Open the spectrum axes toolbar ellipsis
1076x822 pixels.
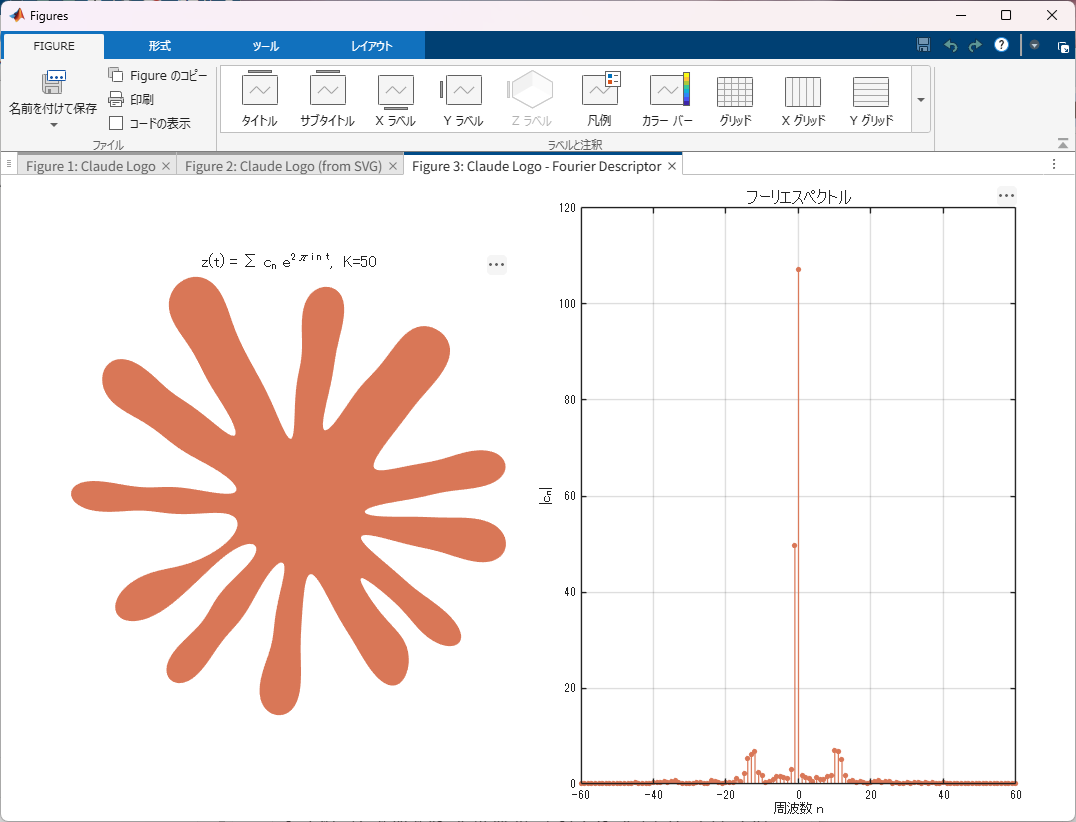point(1006,196)
